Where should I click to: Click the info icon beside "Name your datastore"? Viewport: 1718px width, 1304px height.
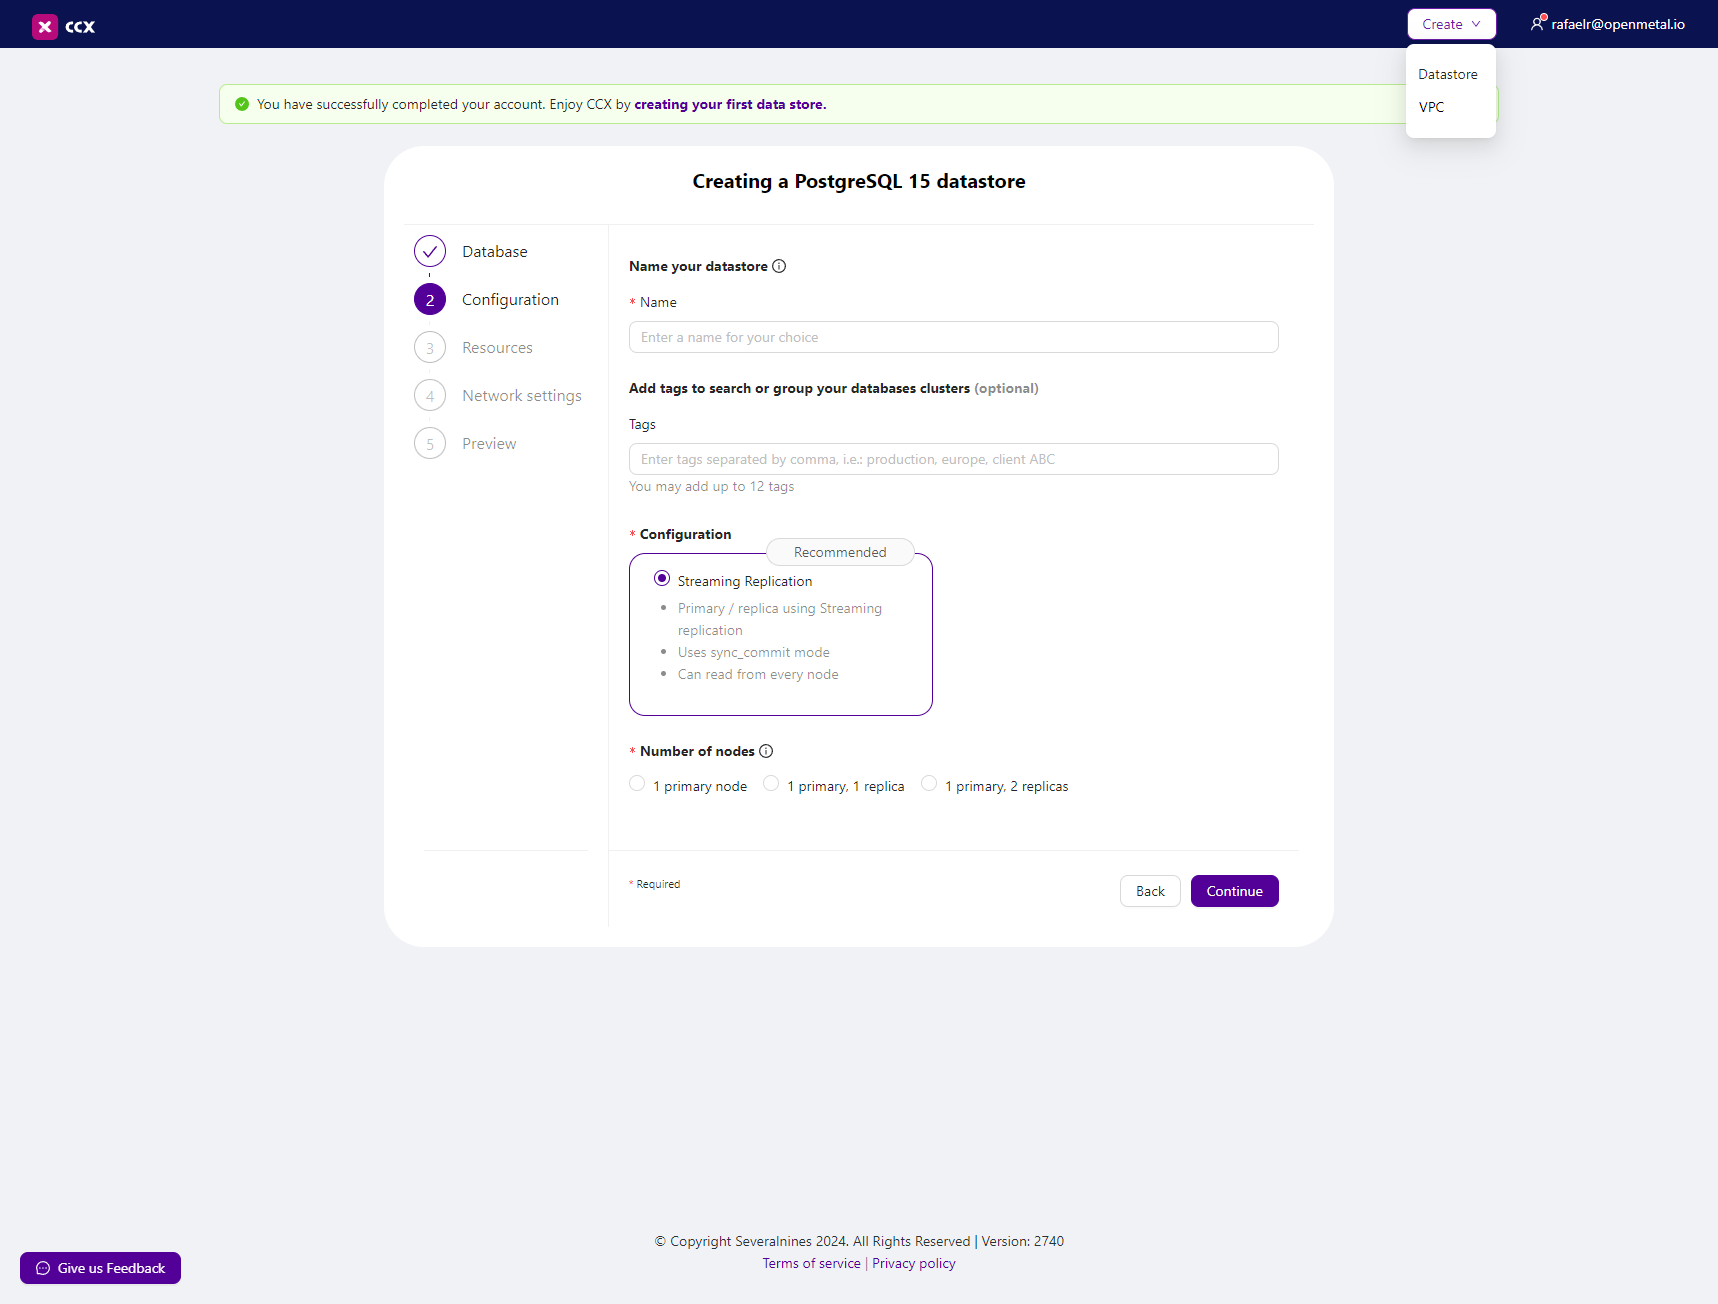point(779,266)
